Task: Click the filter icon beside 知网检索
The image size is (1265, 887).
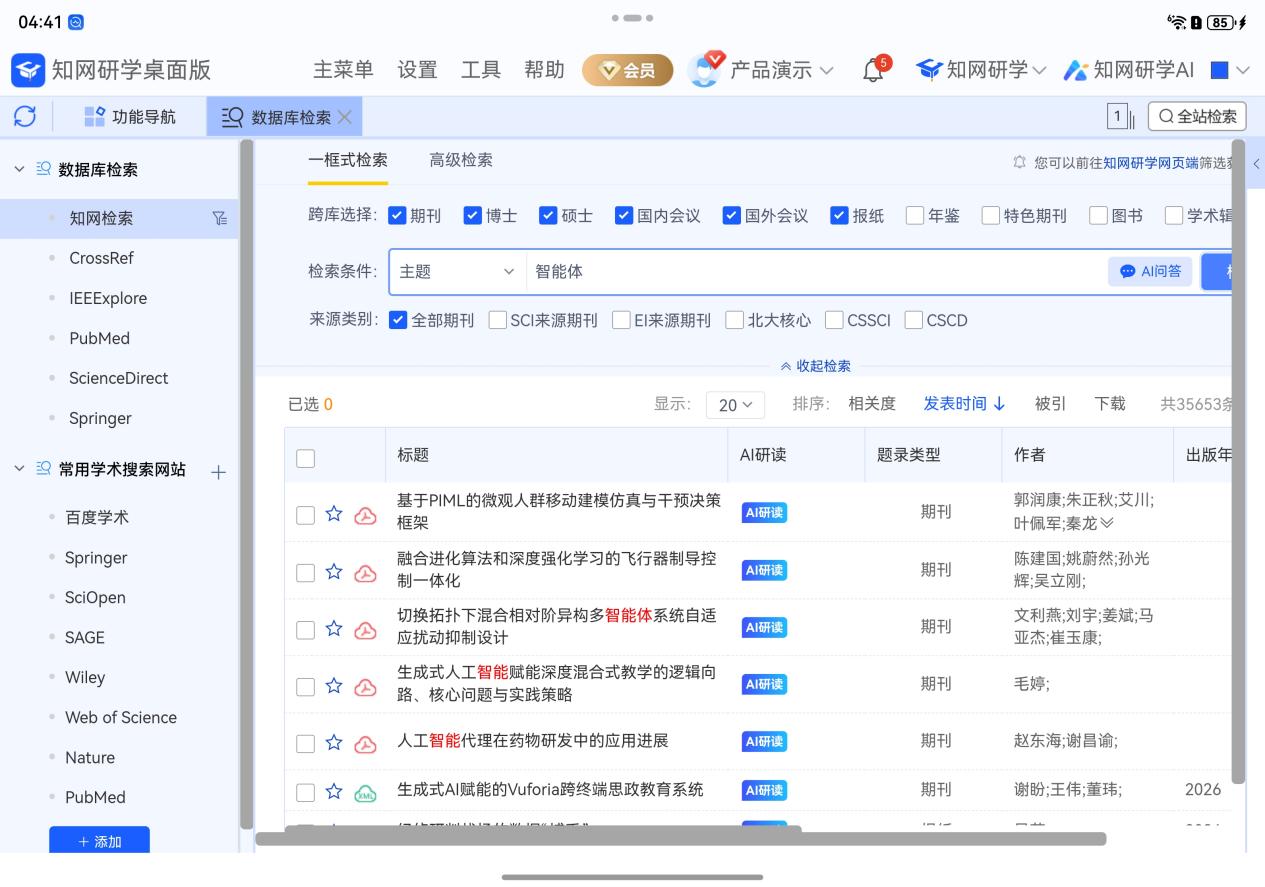Action: [220, 218]
